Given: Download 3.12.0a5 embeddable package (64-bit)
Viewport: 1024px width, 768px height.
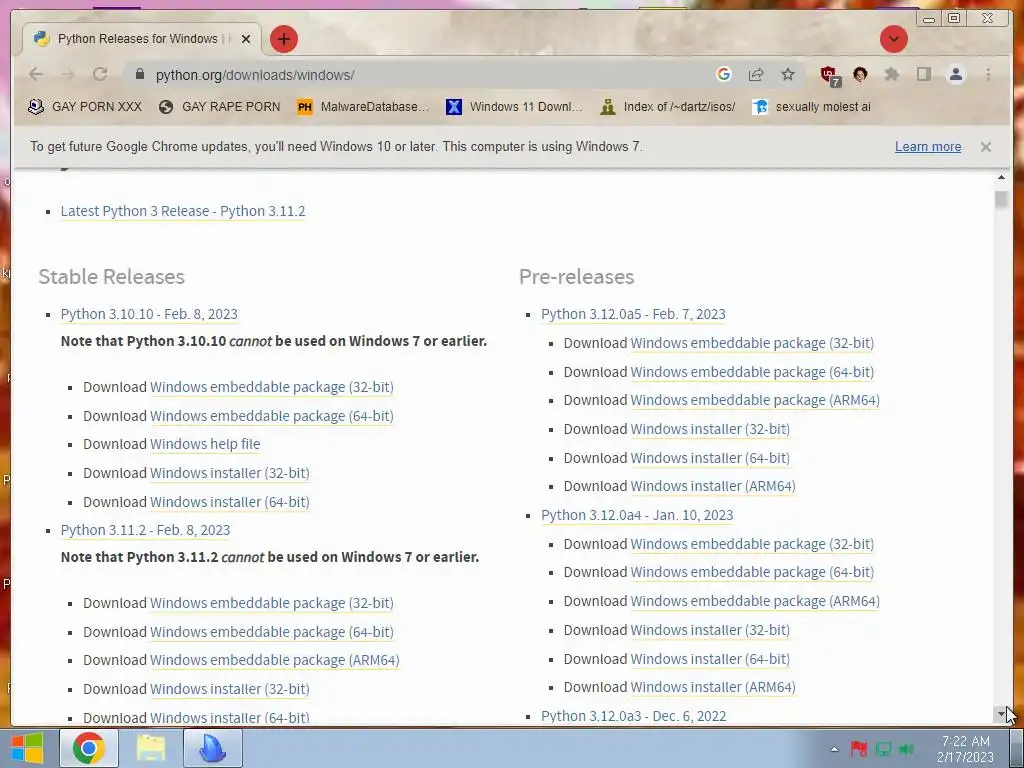Looking at the screenshot, I should [x=752, y=372].
